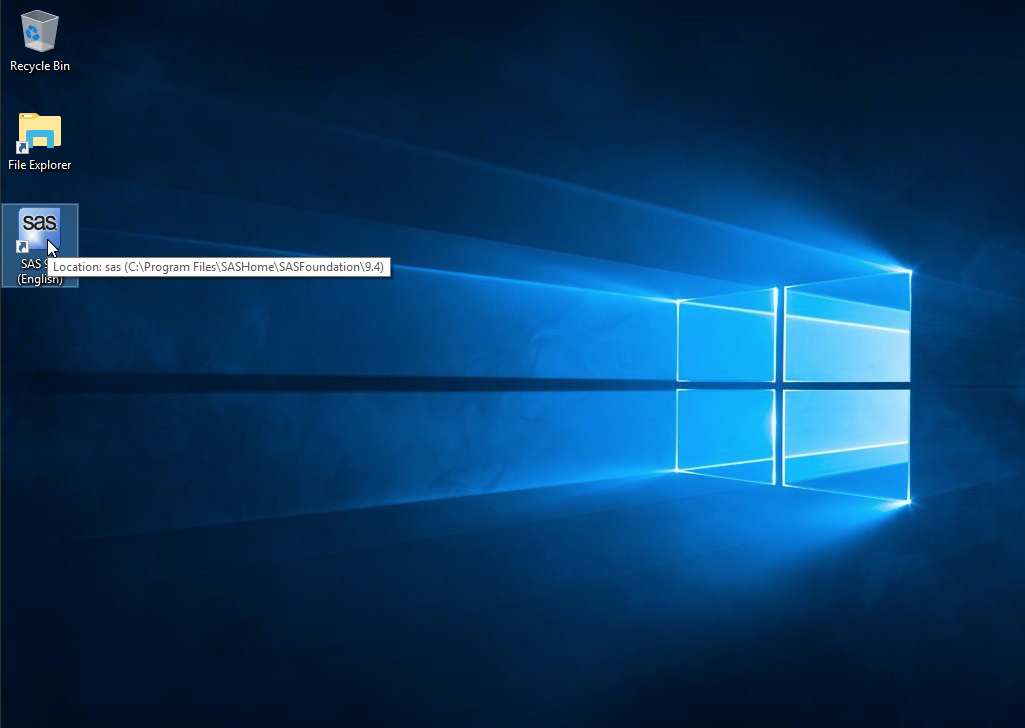Click empty desktop space below the SAS shortcut
The image size is (1025, 728).
pos(40,400)
